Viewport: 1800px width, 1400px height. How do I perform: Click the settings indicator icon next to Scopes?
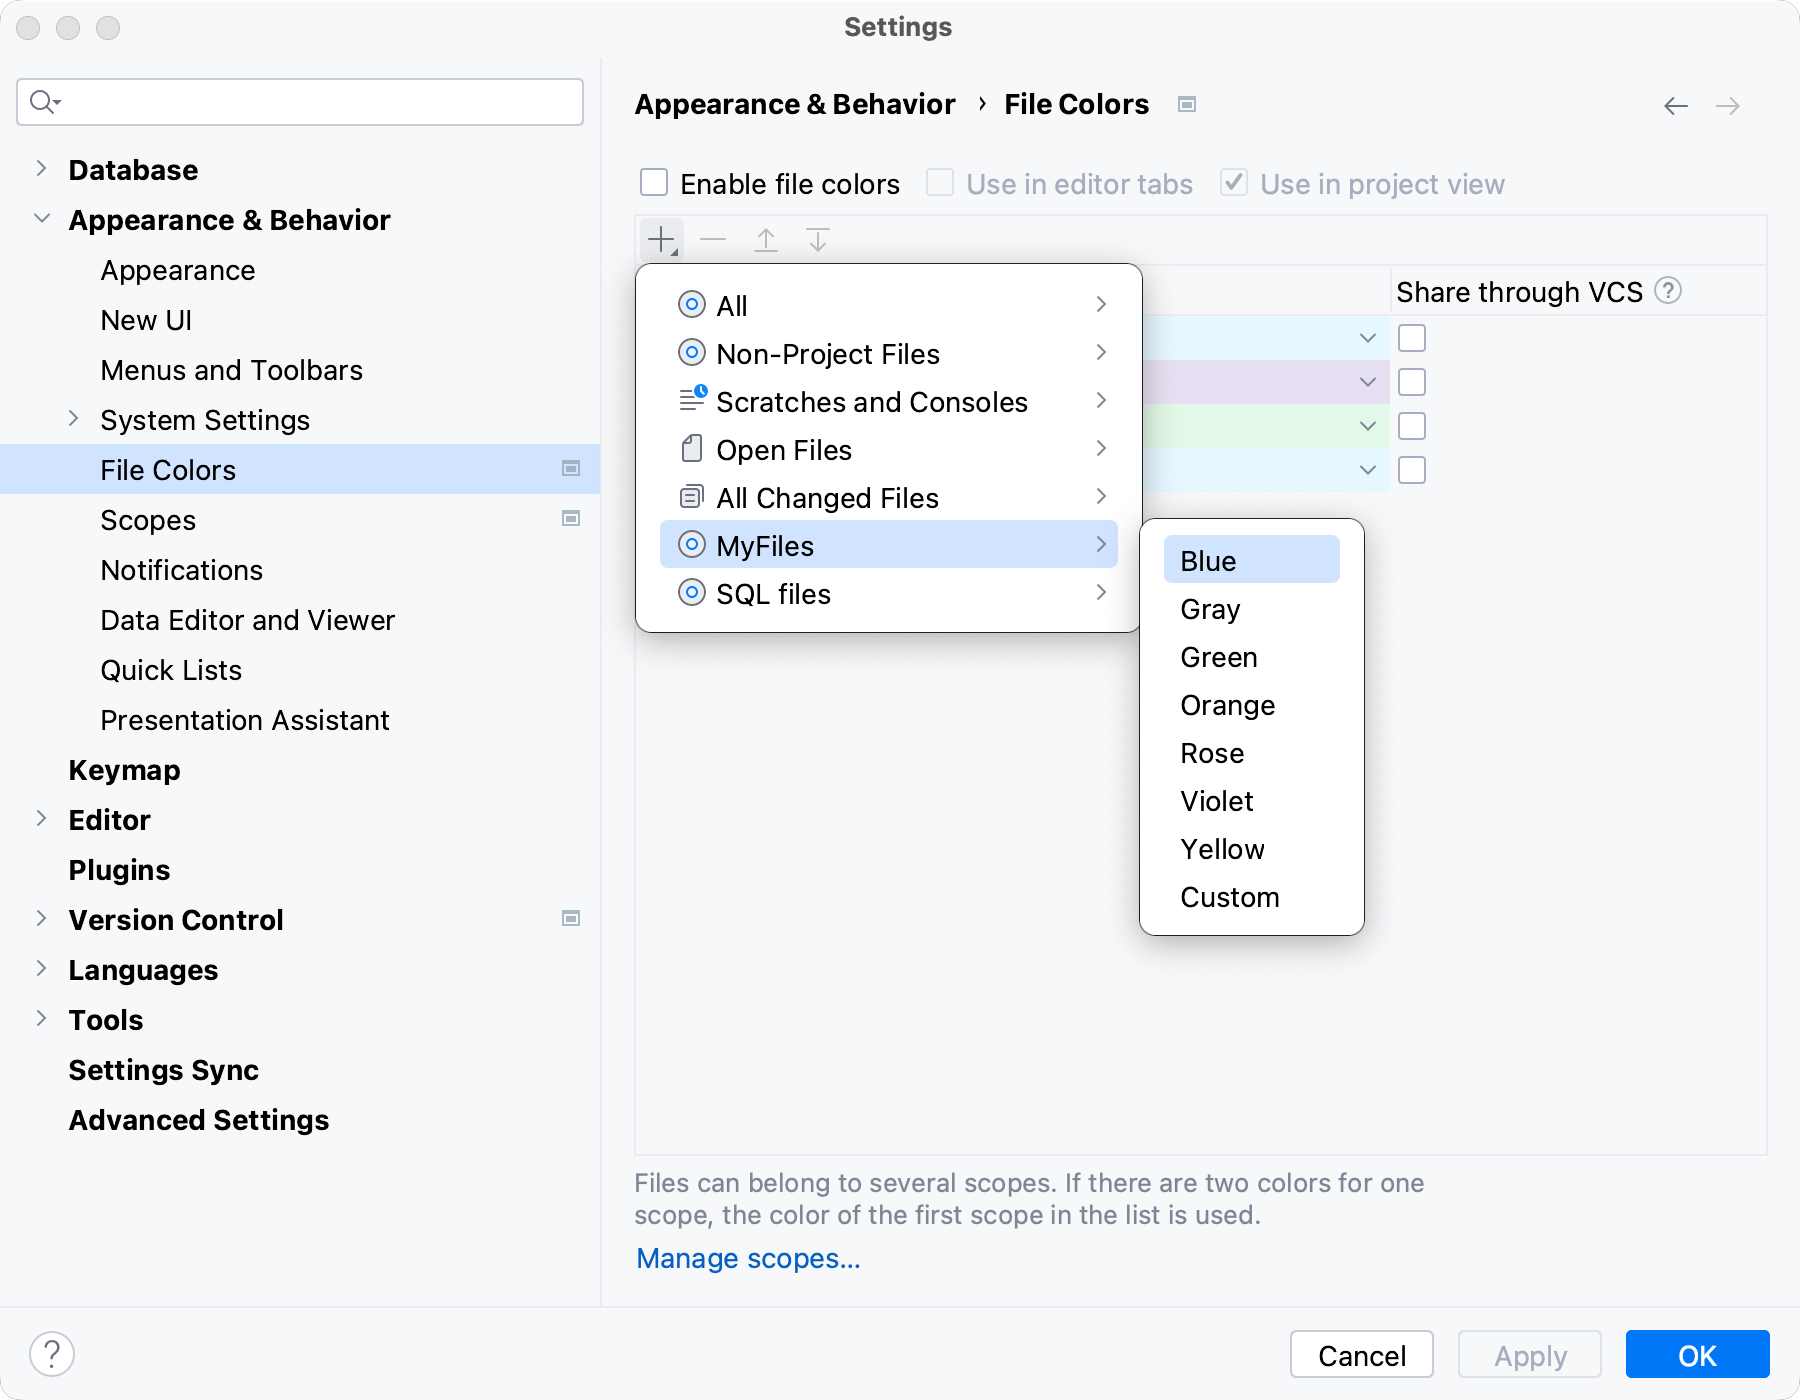click(x=571, y=519)
